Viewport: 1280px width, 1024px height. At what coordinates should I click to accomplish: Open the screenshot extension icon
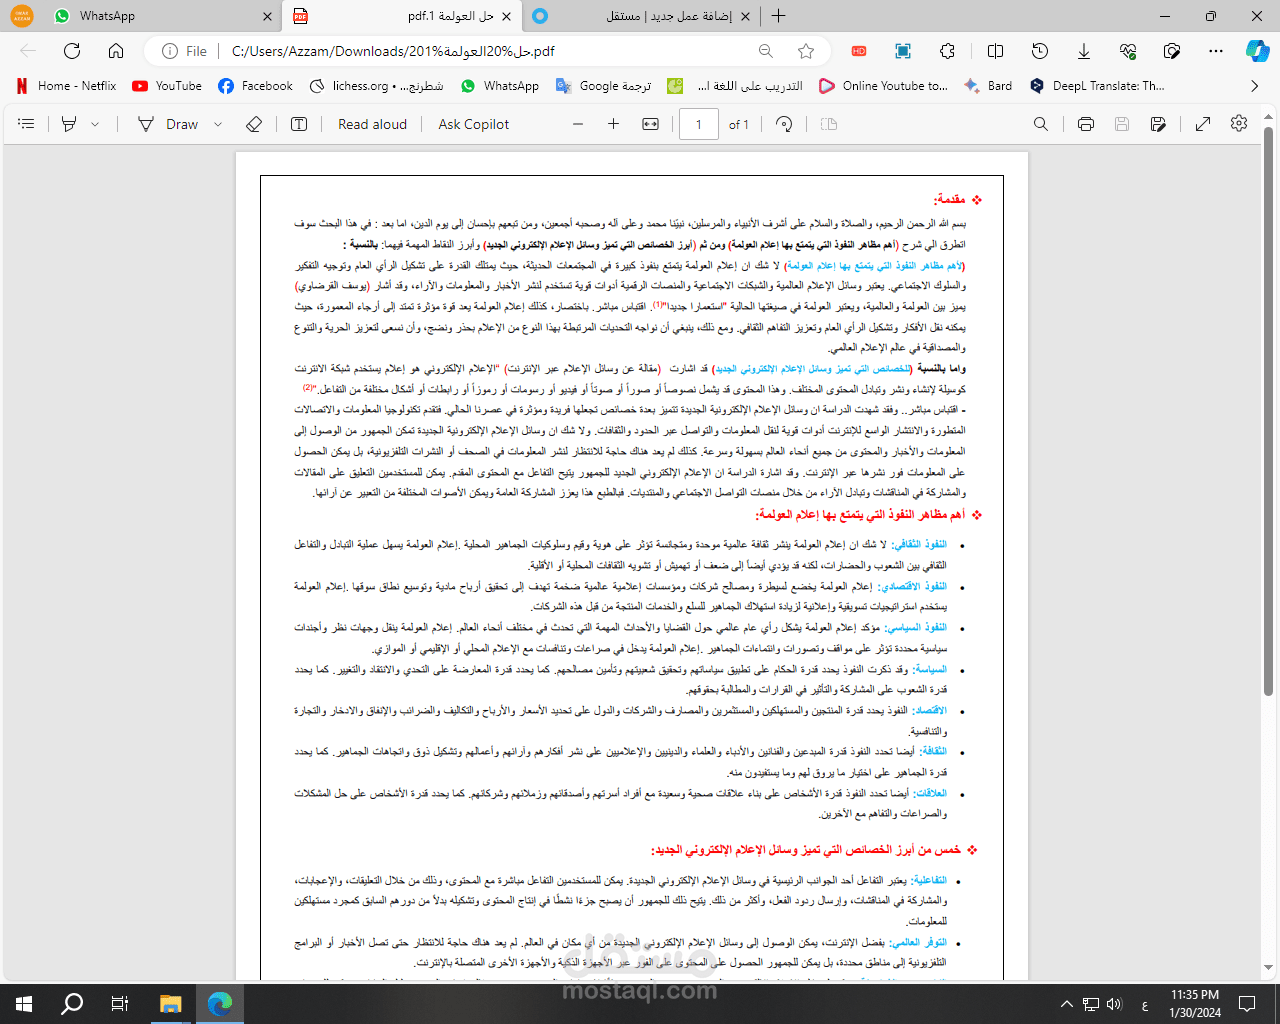click(903, 51)
